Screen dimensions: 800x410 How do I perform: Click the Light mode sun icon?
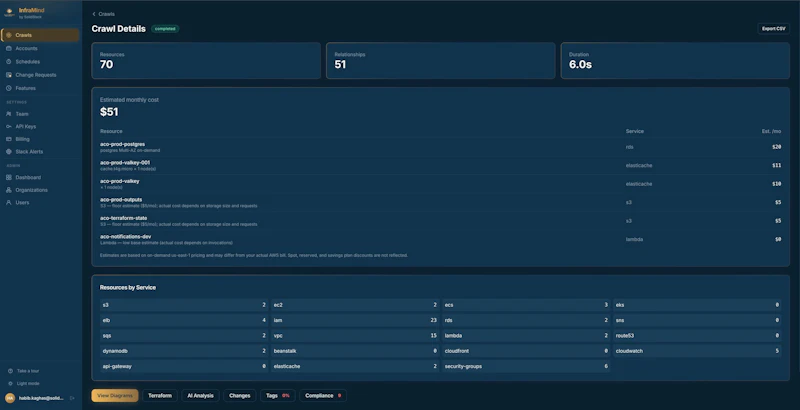pos(10,383)
